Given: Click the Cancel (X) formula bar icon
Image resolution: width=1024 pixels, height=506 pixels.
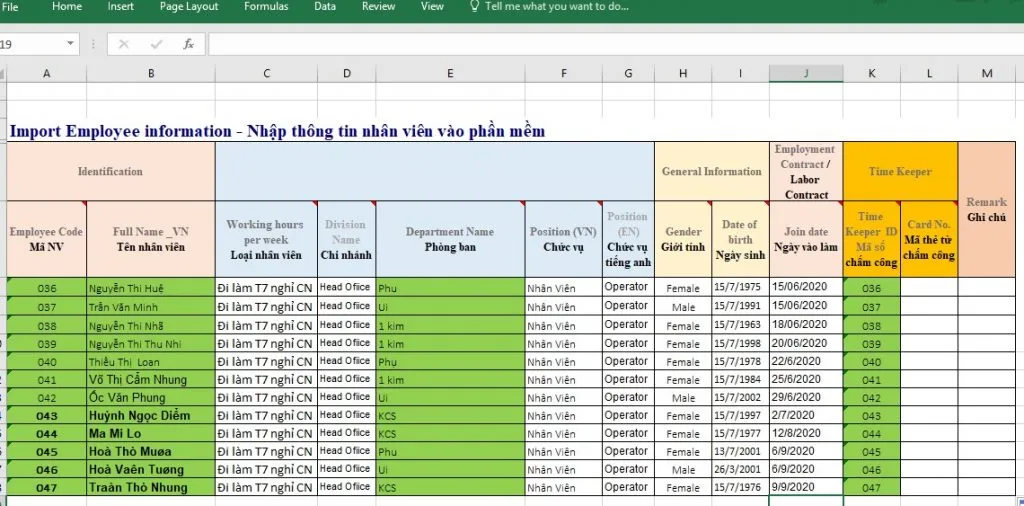Looking at the screenshot, I should (x=123, y=44).
